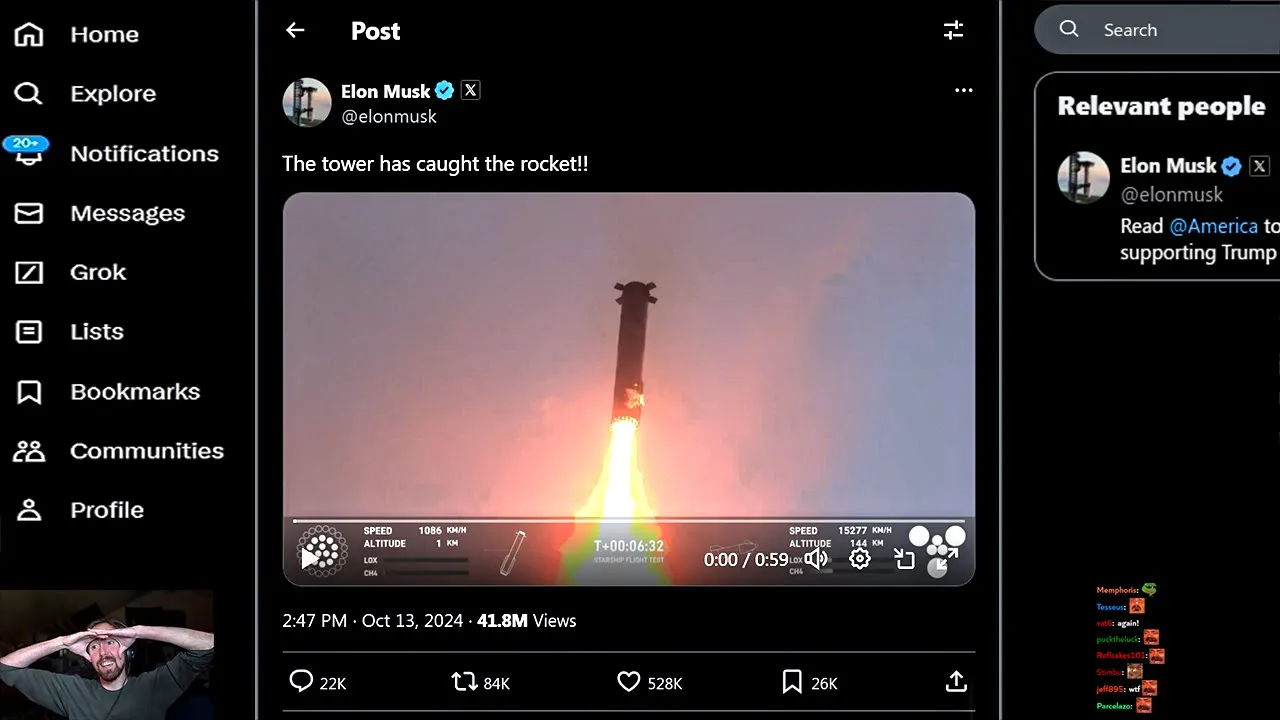Go back using the arrow button

tap(295, 30)
